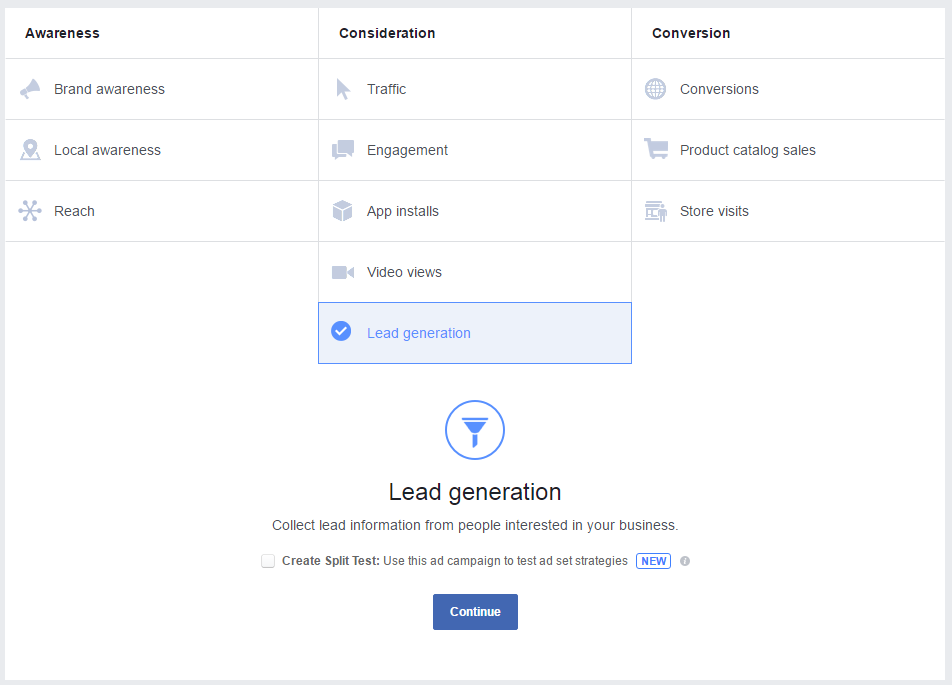
Task: Enable the Create Split Test checkbox
Action: click(x=268, y=561)
